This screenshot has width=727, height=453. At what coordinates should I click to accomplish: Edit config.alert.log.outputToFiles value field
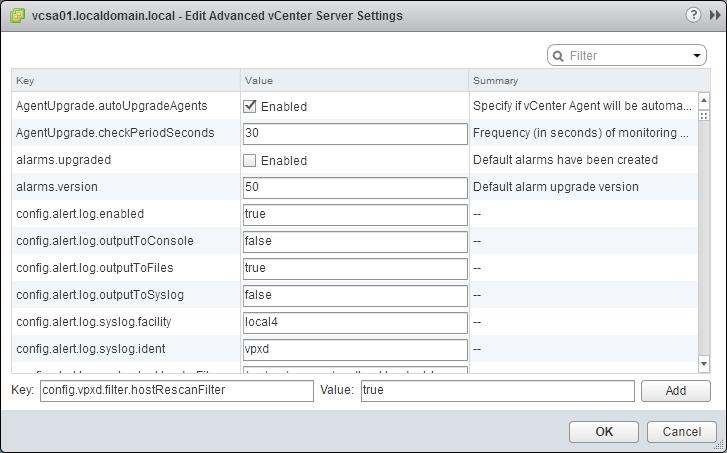[355, 268]
